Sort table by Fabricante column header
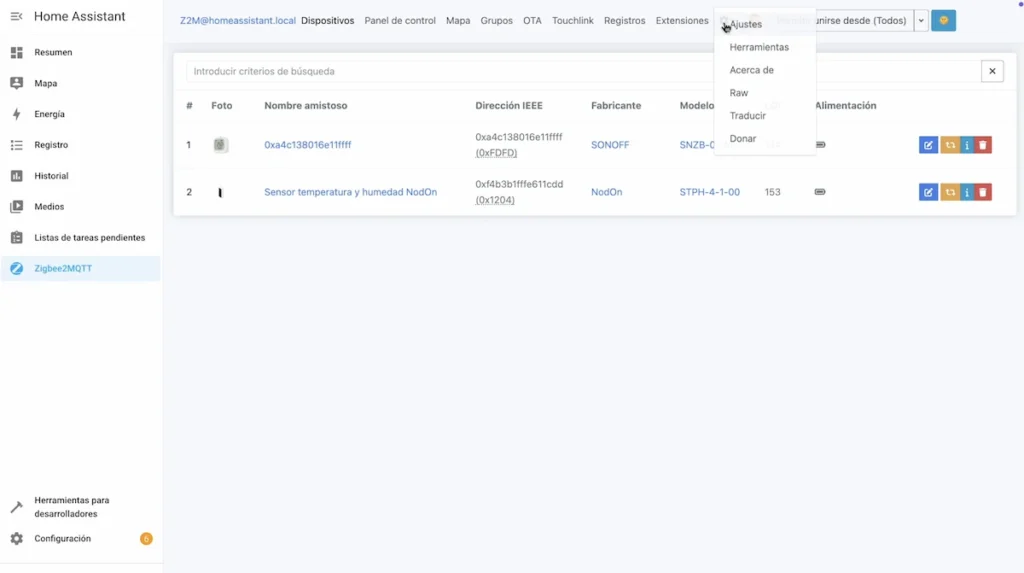The height and width of the screenshot is (573, 1024). coord(616,105)
